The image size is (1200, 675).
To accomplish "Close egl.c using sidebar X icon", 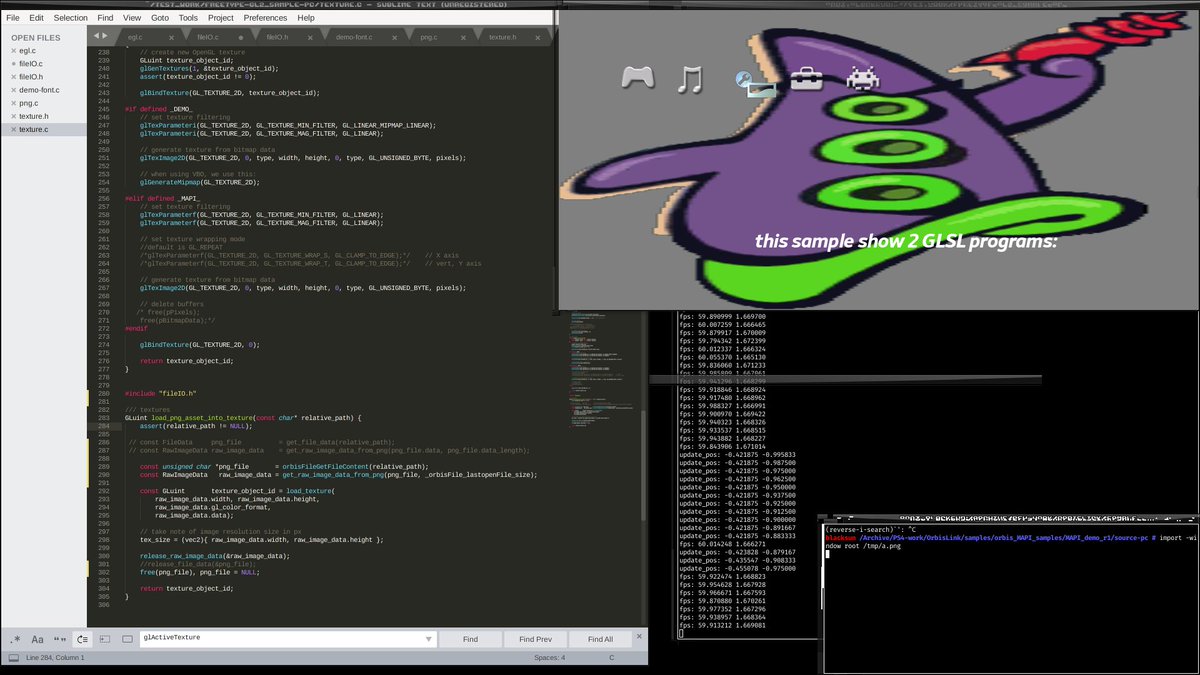I will [x=13, y=50].
